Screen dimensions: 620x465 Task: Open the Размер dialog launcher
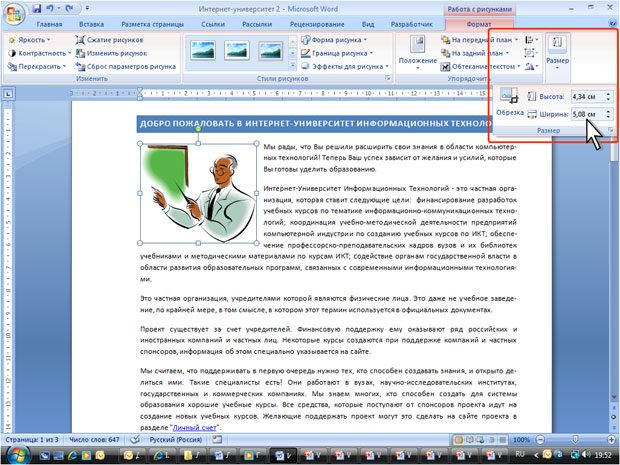tap(611, 130)
